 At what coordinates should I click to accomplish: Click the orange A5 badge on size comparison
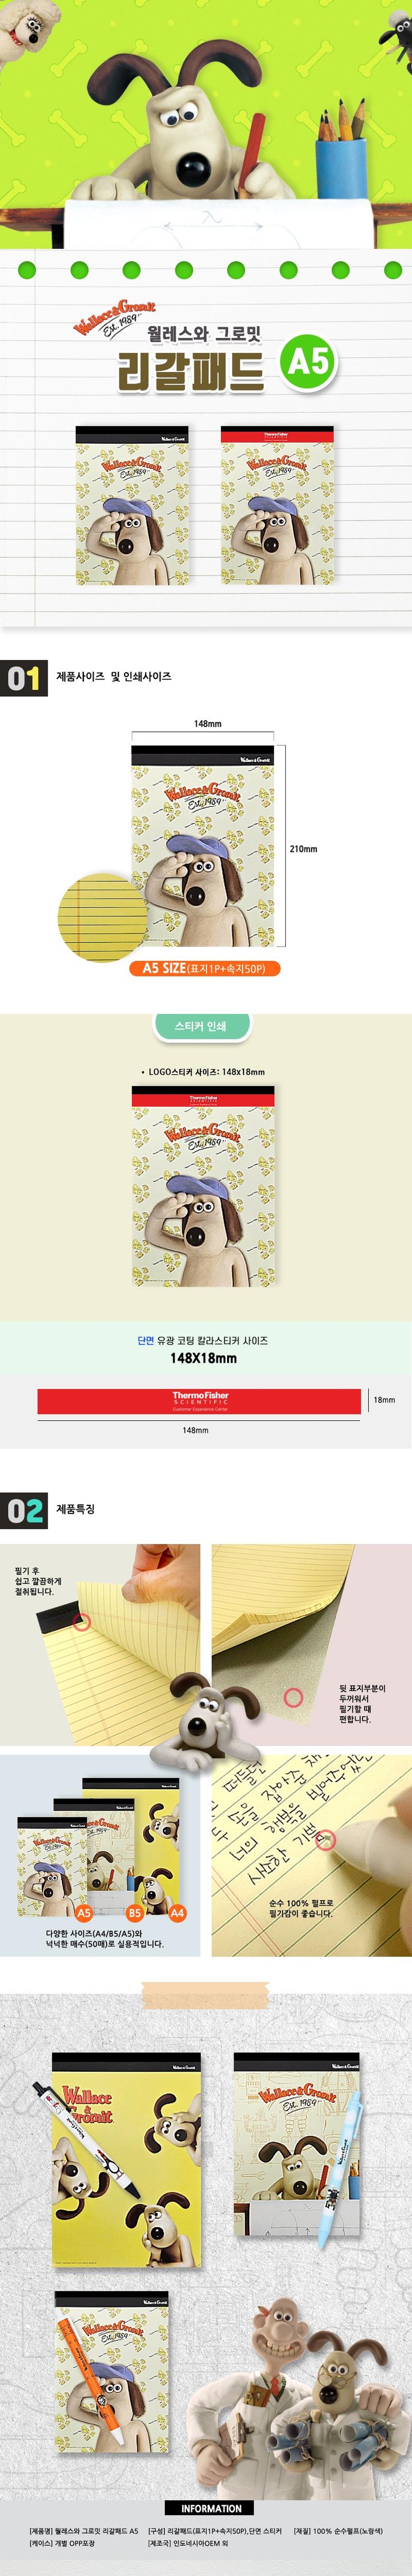tap(84, 1912)
